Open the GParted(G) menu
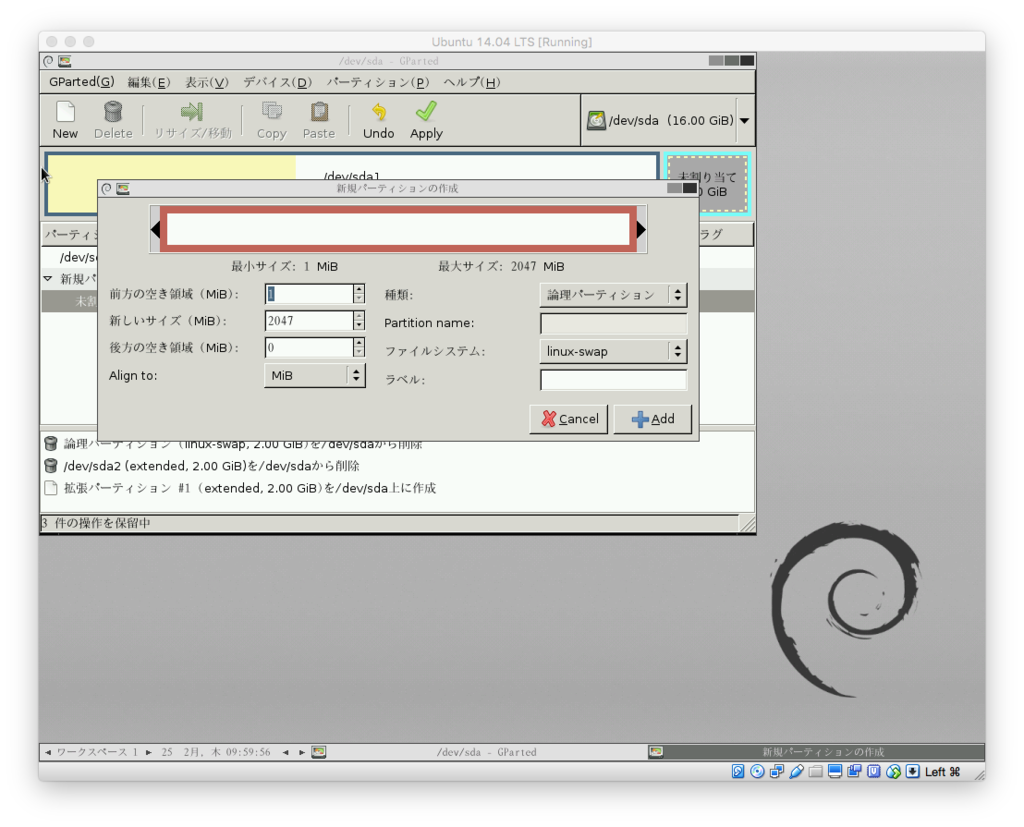1024x827 pixels. (x=82, y=82)
